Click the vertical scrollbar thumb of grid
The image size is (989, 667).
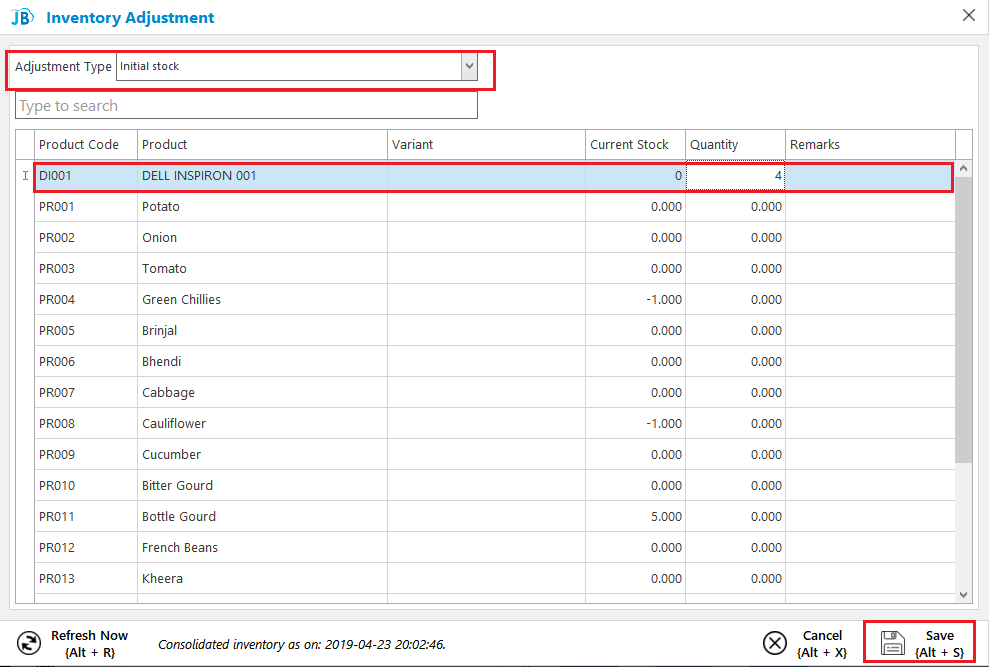[x=963, y=319]
